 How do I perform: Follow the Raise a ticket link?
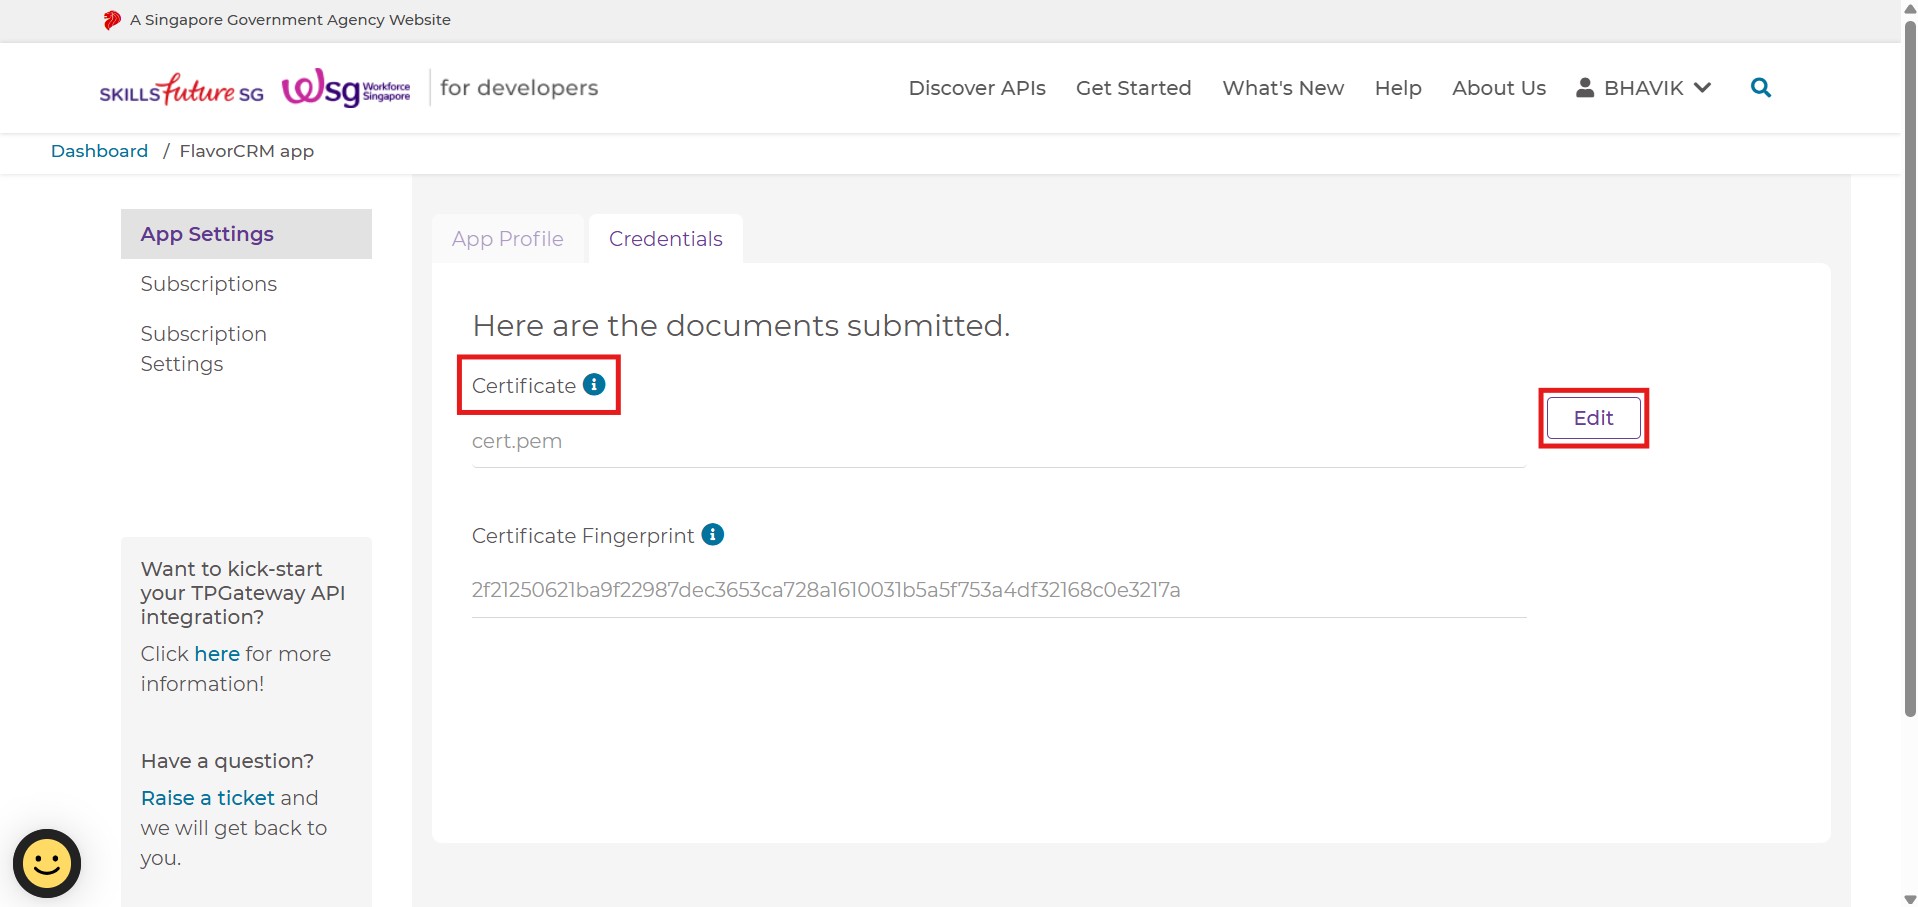pyautogui.click(x=207, y=798)
